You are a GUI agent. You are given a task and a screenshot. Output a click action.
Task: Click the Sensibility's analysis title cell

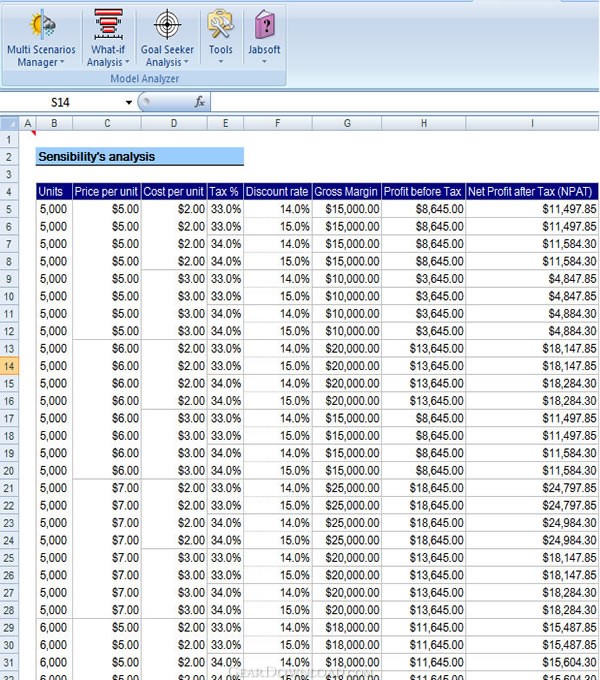pyautogui.click(x=140, y=157)
